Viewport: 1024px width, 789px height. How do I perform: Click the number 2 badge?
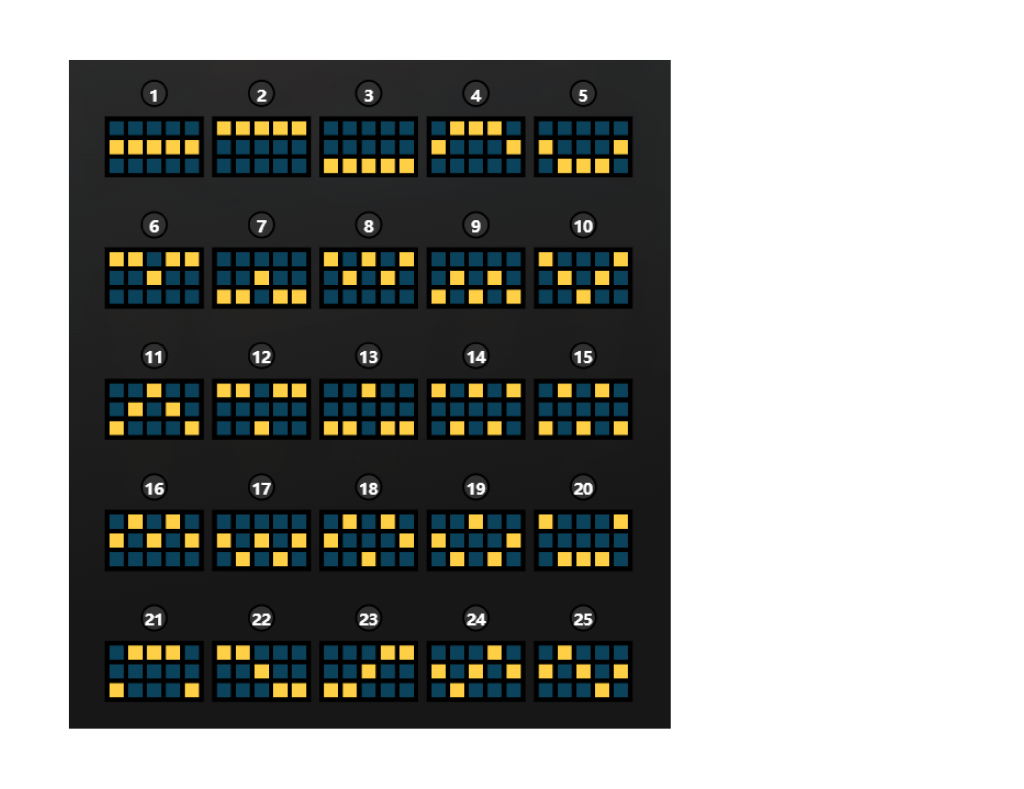pyautogui.click(x=261, y=94)
